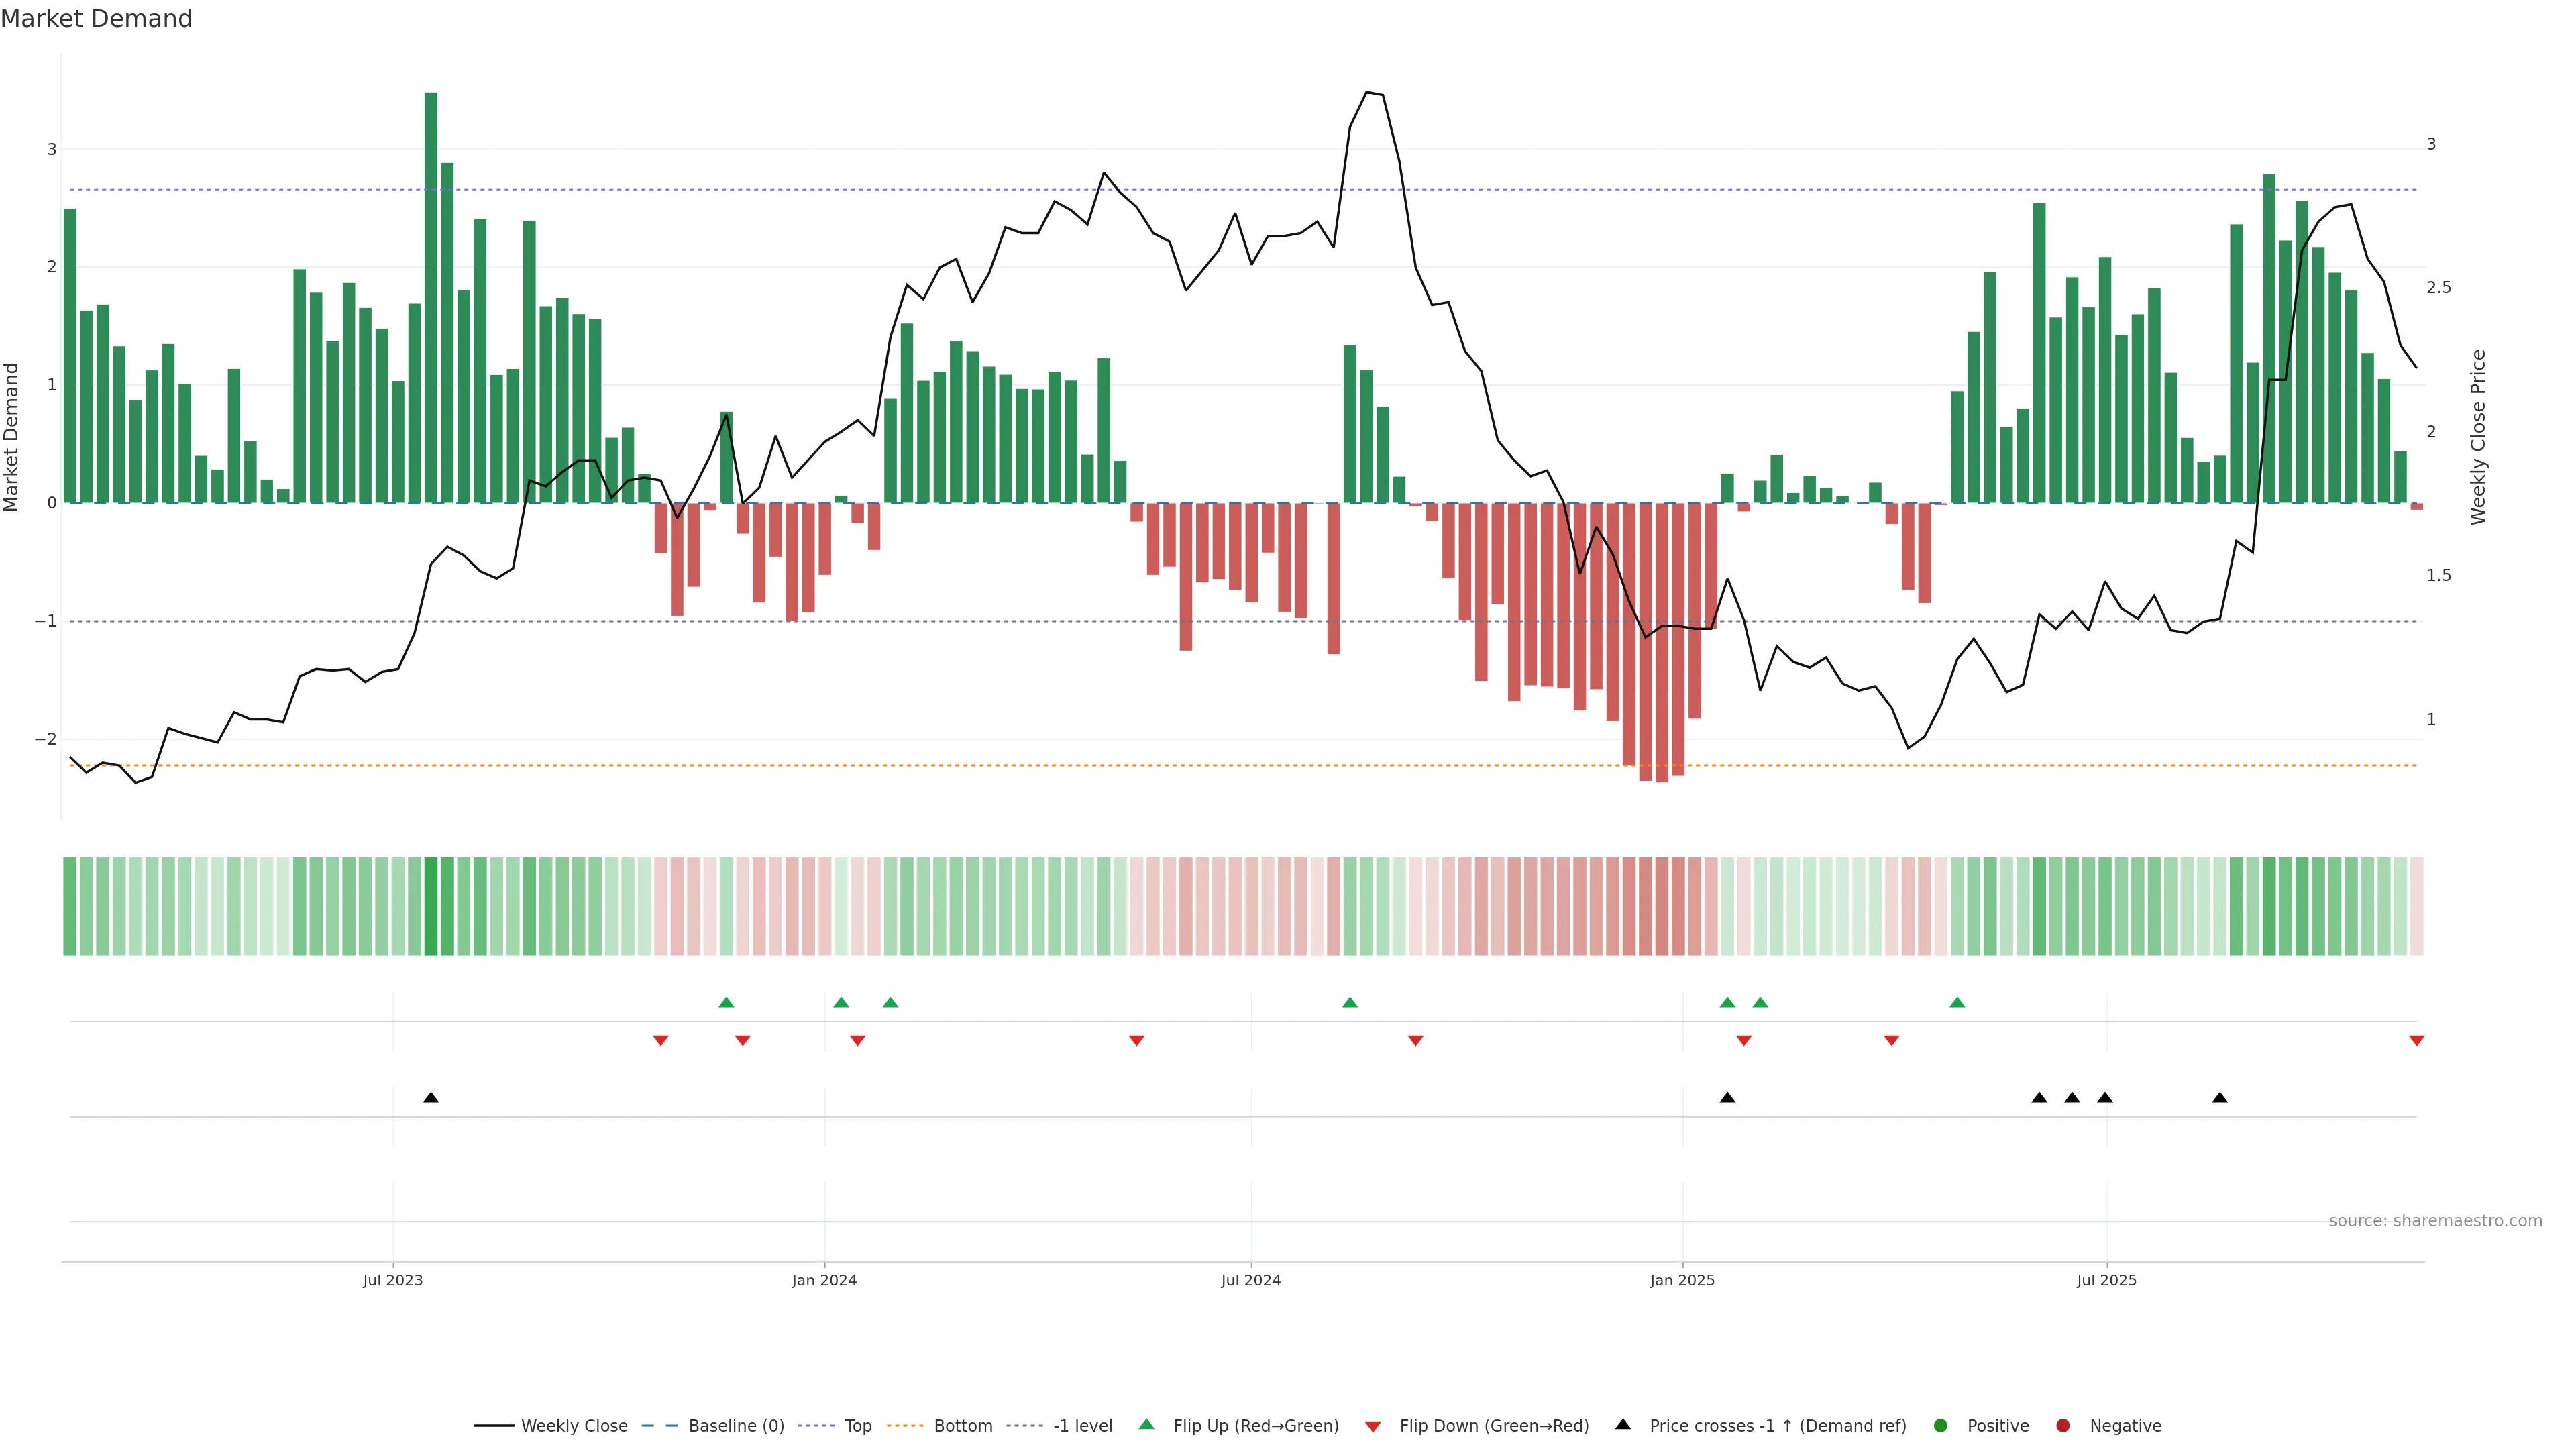2576x1449 pixels.
Task: Click the -1 level legend entry
Action: coord(1082,1426)
